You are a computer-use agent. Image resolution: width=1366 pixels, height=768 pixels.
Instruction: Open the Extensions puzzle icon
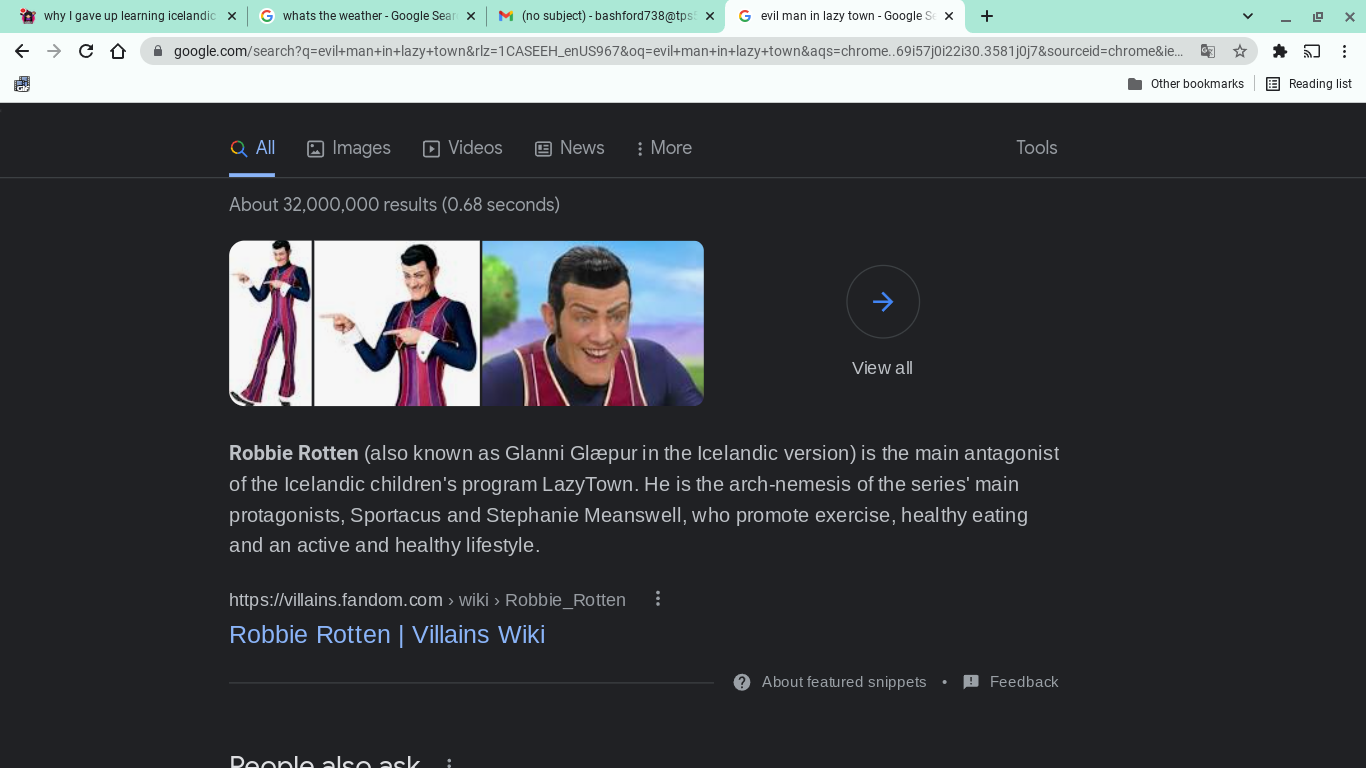tap(1280, 51)
